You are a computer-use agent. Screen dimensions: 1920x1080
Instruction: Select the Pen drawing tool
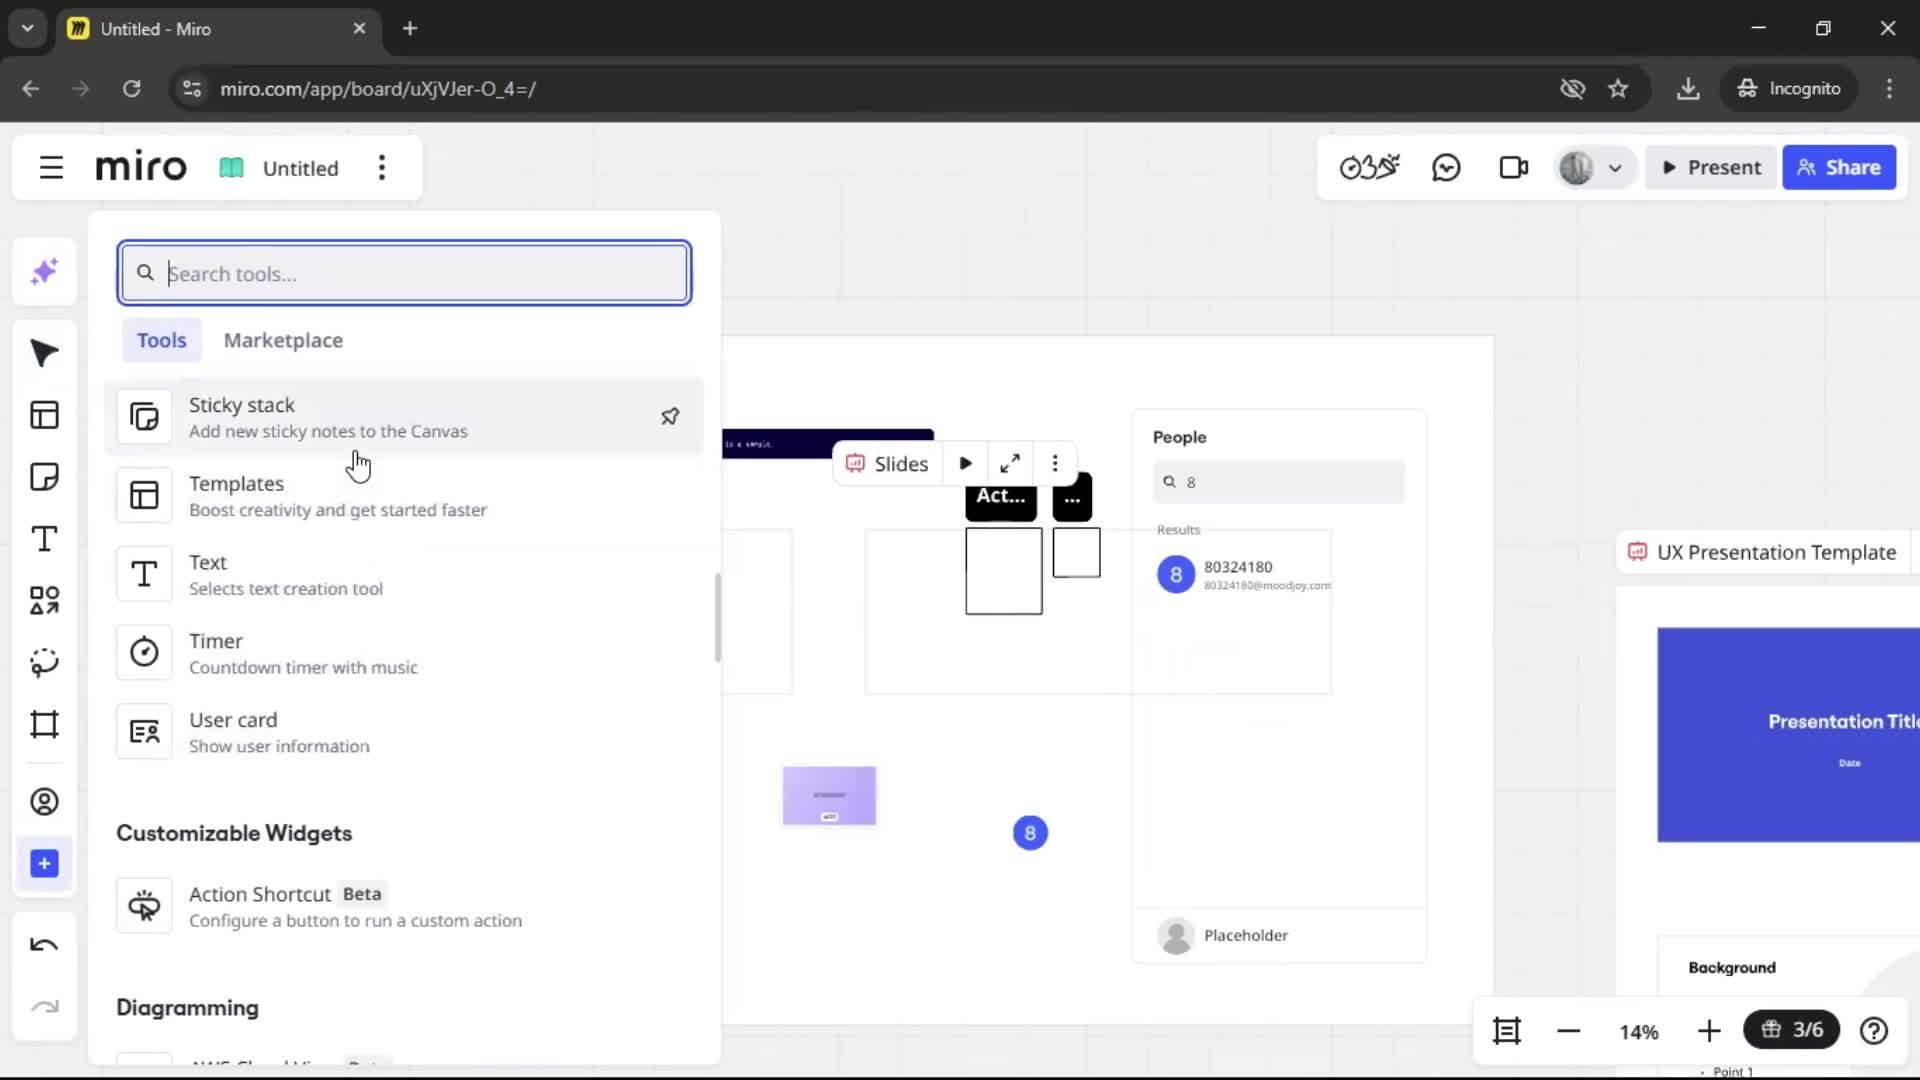pos(44,662)
